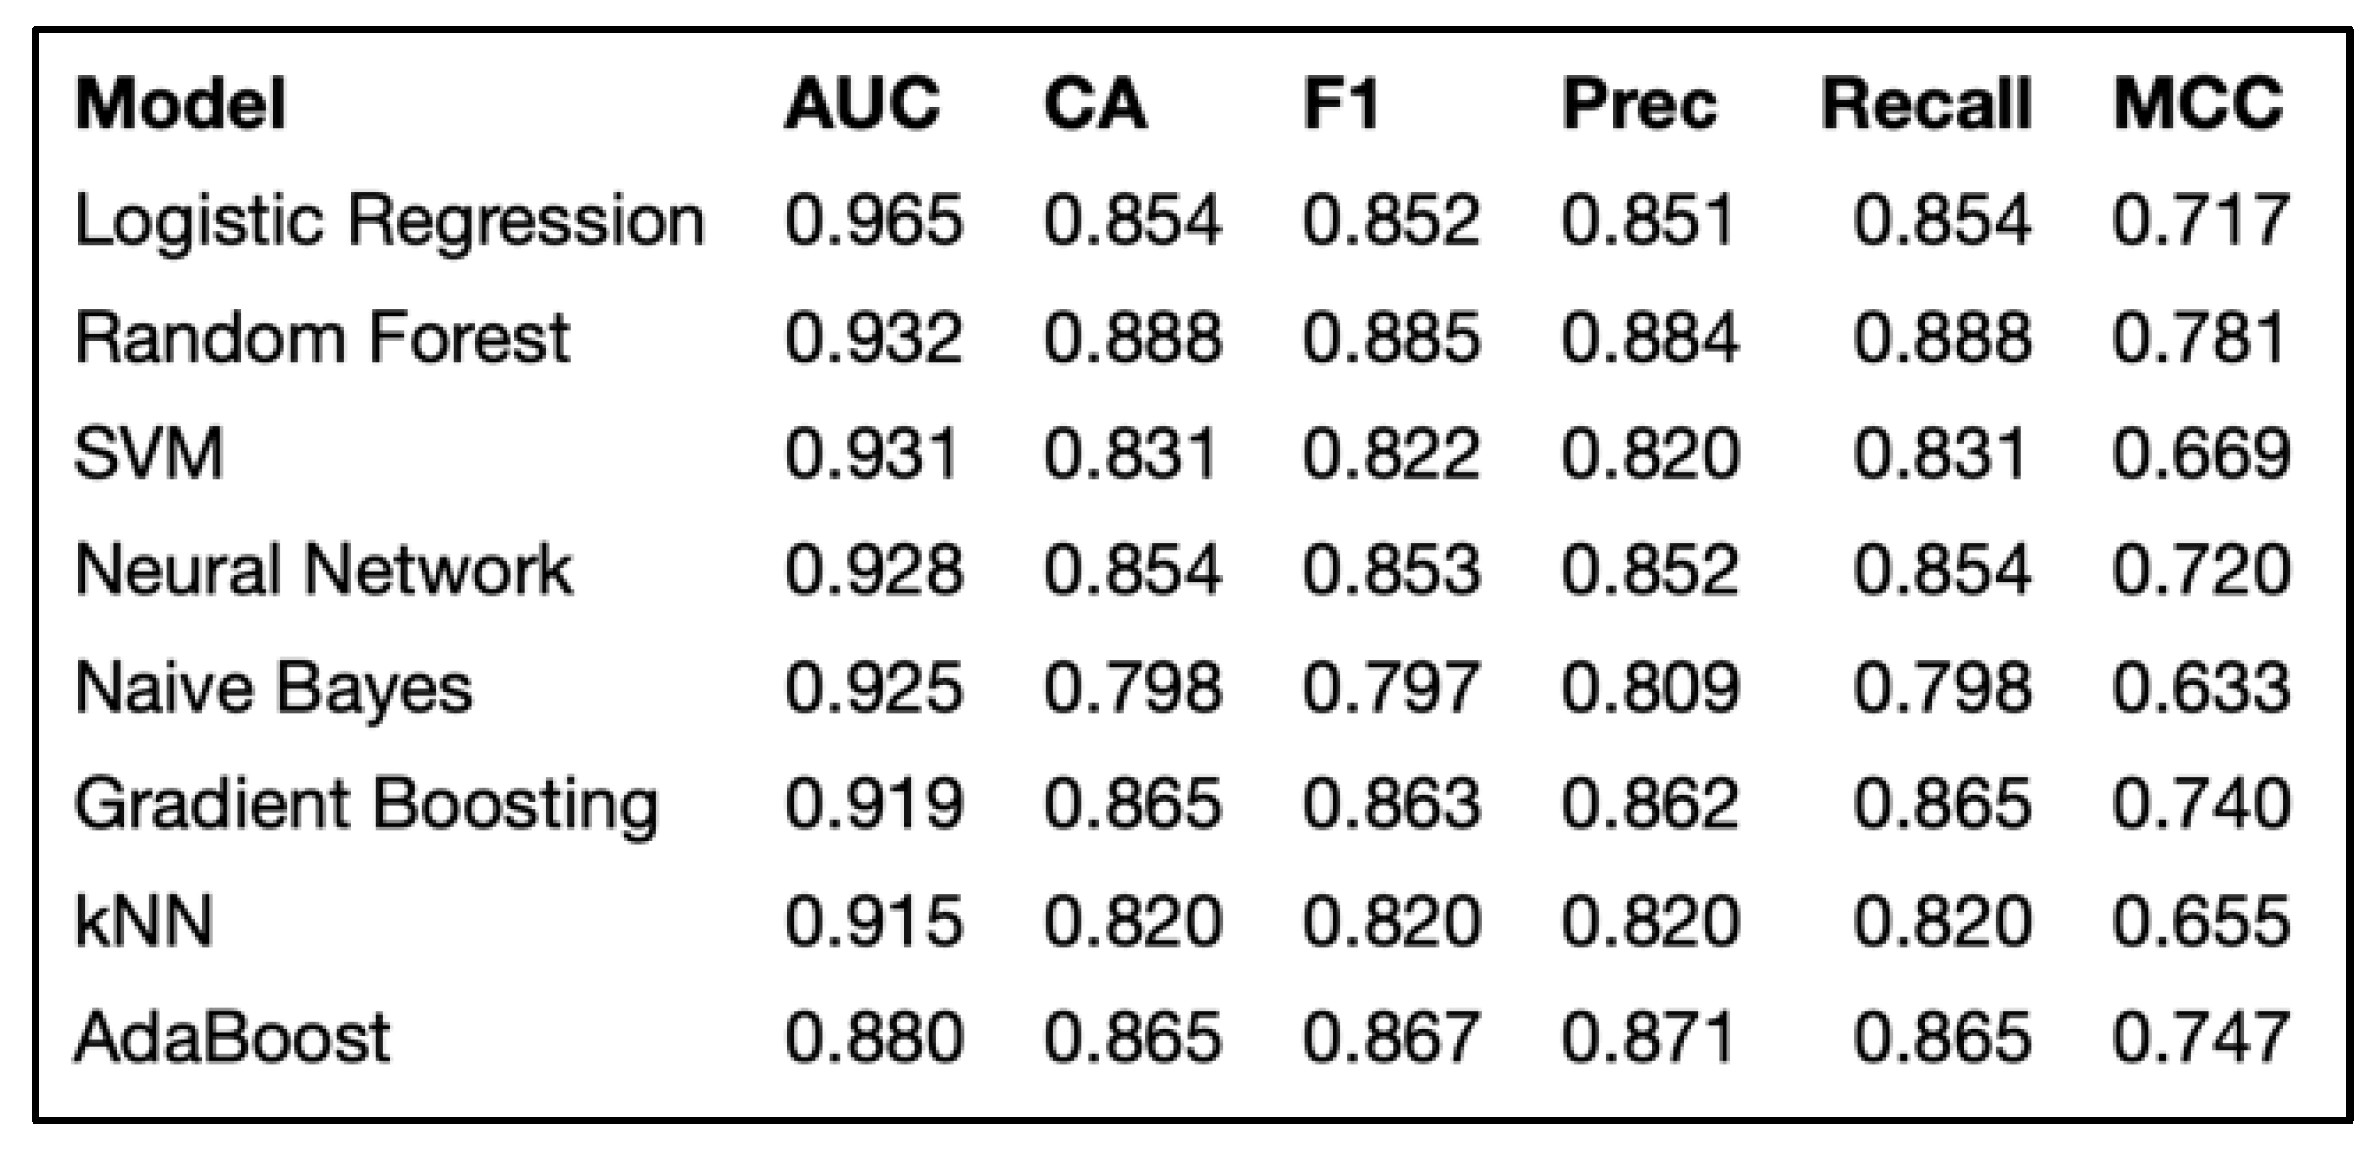
Task: Click the SVM row label
Action: click(149, 453)
